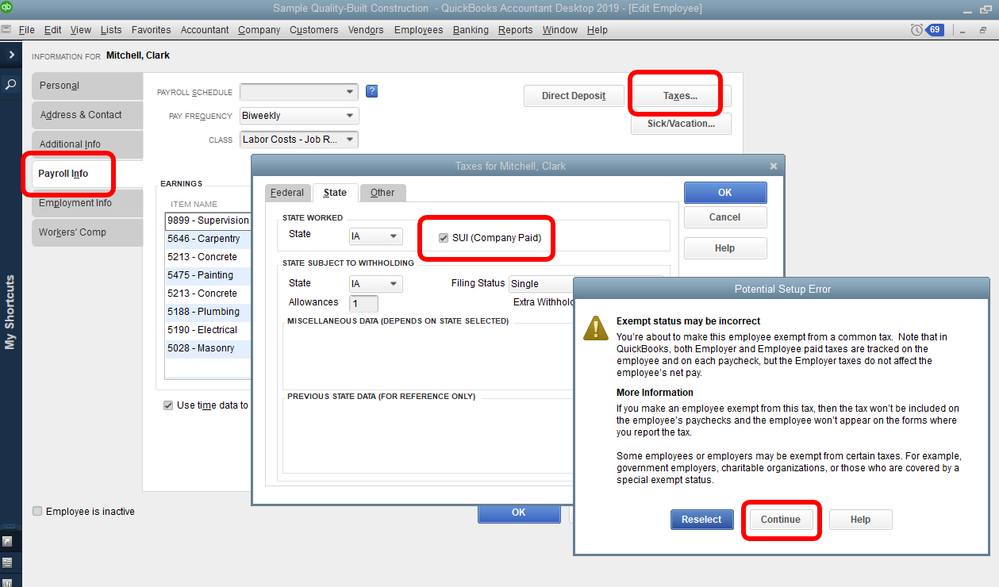This screenshot has height=587, width=999.
Task: Open the 69 reminders badge
Action: pyautogui.click(x=935, y=30)
